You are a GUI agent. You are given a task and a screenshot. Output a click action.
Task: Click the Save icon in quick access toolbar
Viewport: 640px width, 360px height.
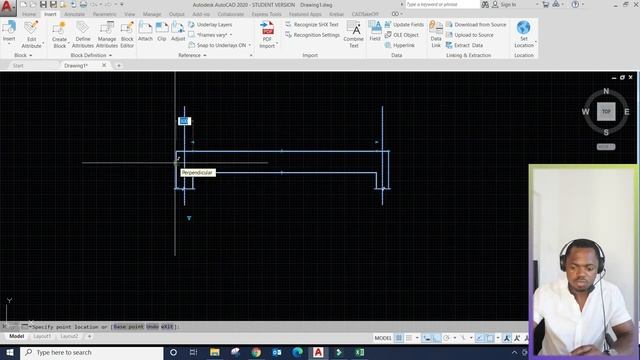coord(43,4)
